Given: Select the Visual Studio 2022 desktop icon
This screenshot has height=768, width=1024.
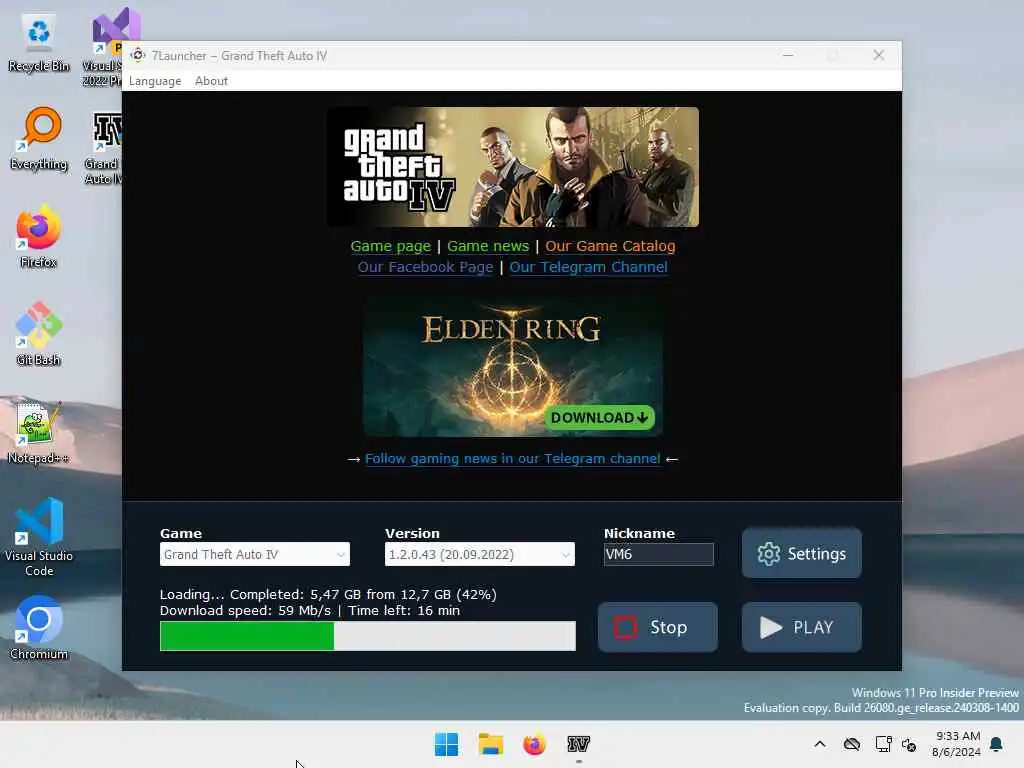Looking at the screenshot, I should [108, 48].
